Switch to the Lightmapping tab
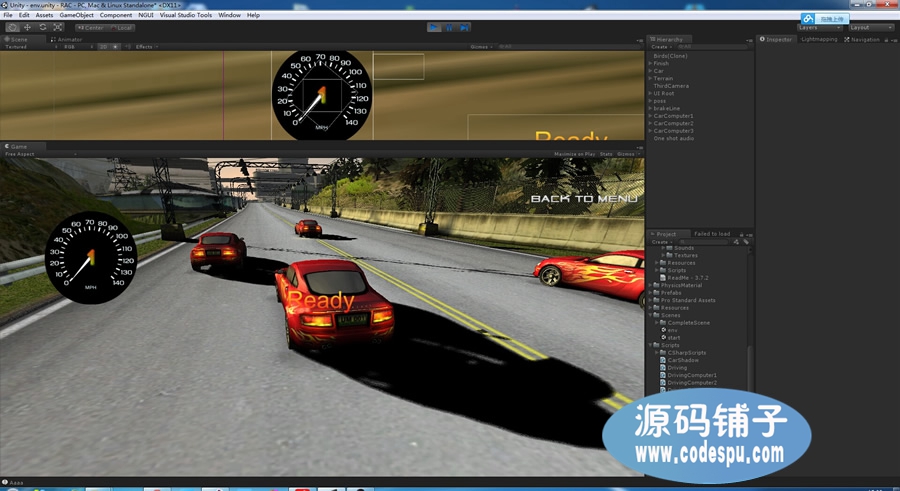 (x=818, y=39)
